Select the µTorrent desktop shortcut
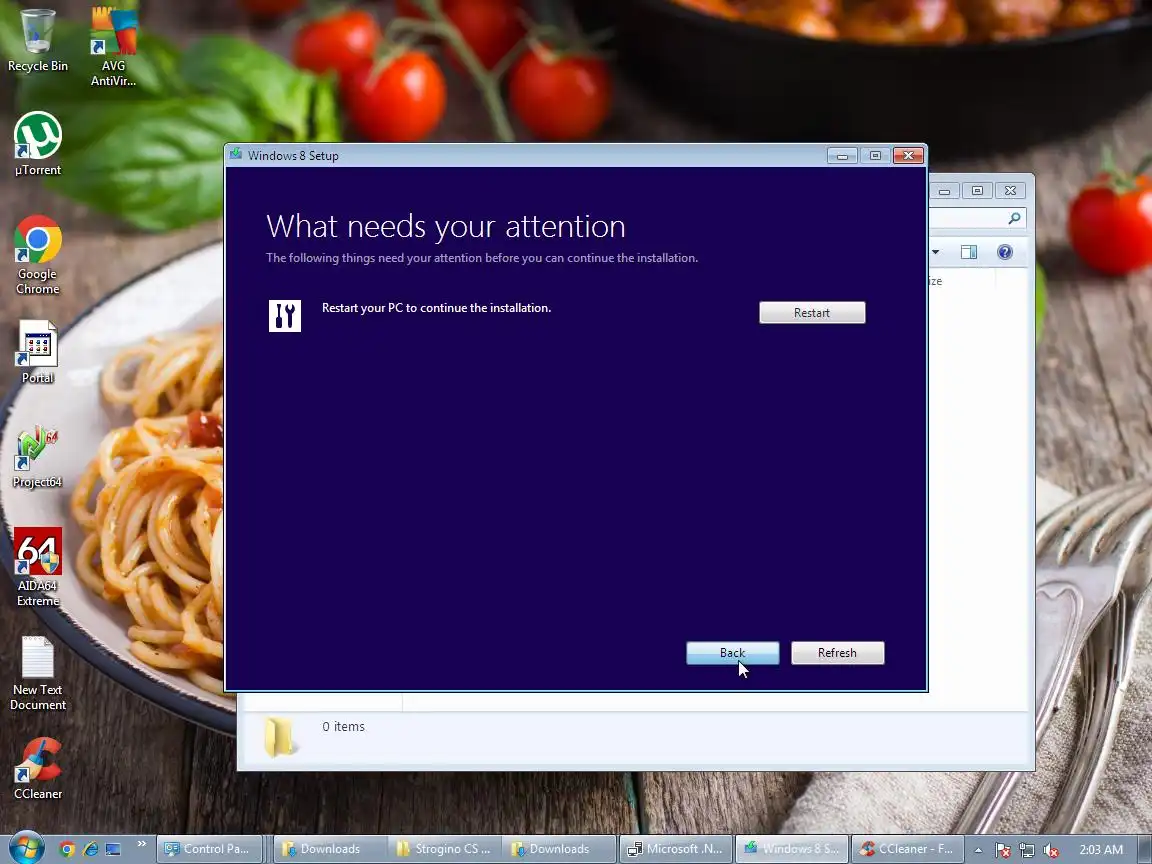 click(x=37, y=144)
